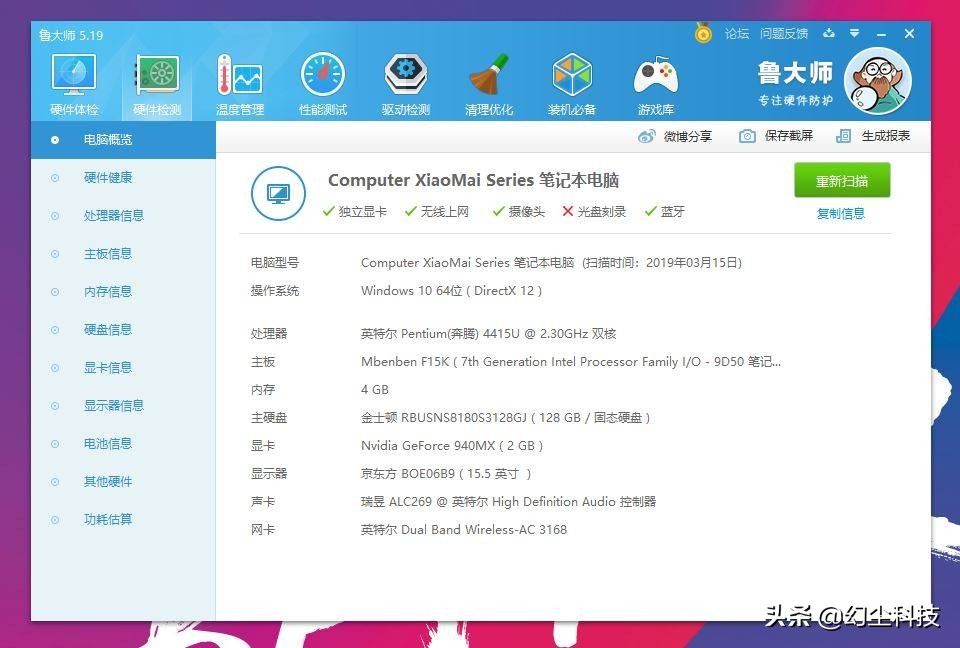Open the 驱动检测 driver detection tool
The height and width of the screenshot is (648, 960).
[405, 80]
